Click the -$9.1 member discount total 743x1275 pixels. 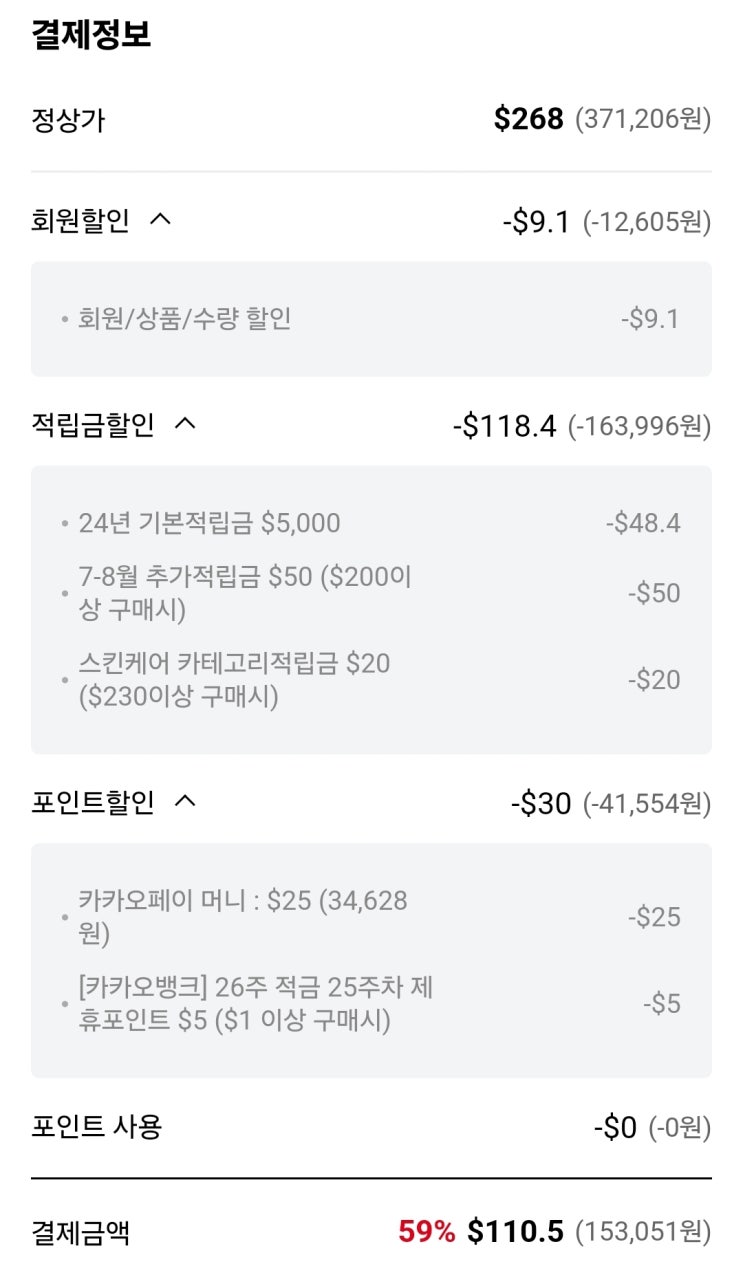(x=536, y=222)
